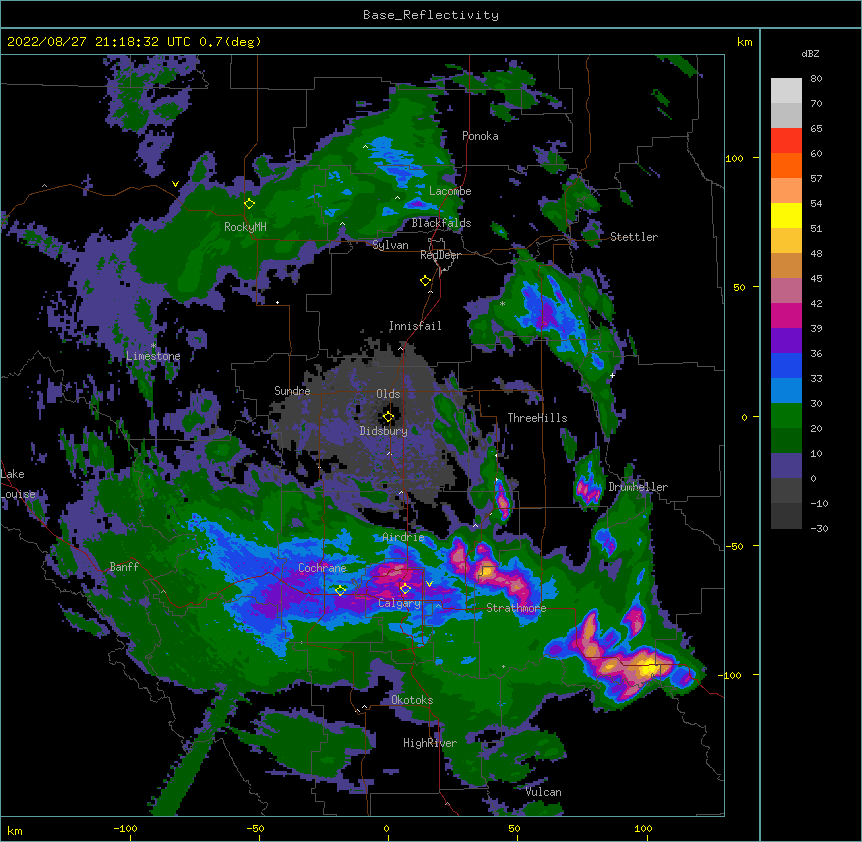Click the Okotoks city label
Image resolution: width=862 pixels, height=842 pixels.
pyautogui.click(x=412, y=700)
